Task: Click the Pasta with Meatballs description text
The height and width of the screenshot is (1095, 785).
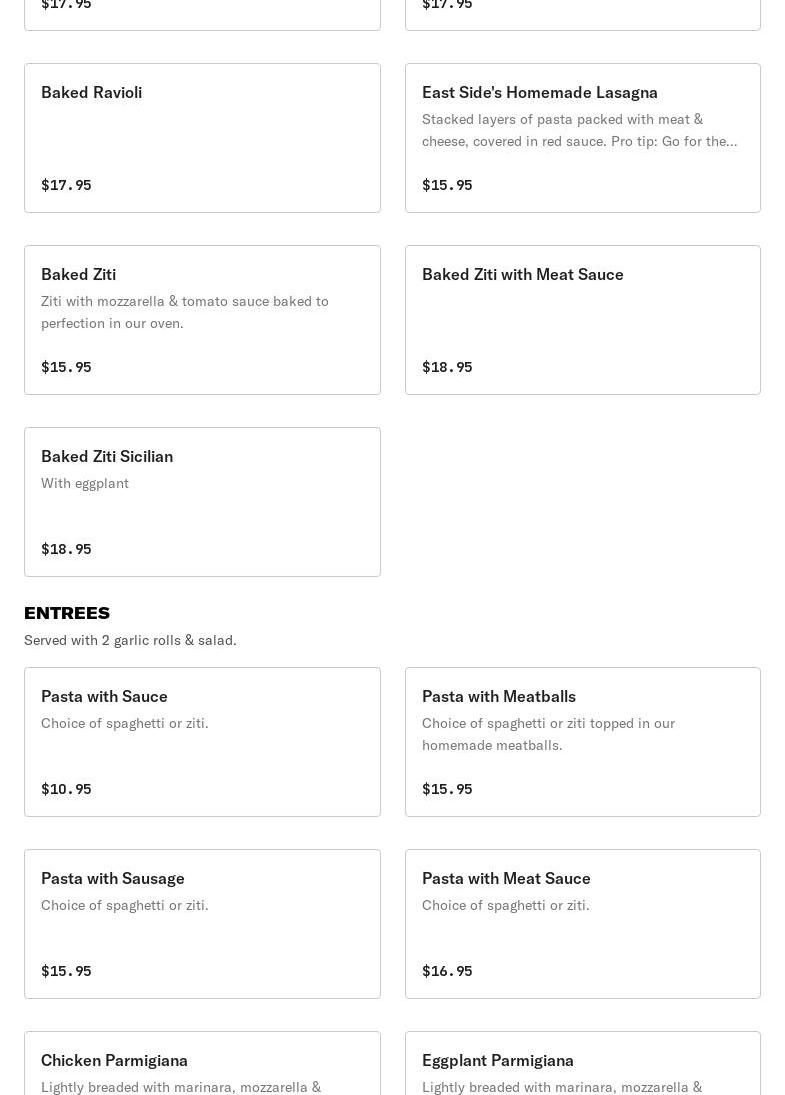Action: click(x=548, y=734)
